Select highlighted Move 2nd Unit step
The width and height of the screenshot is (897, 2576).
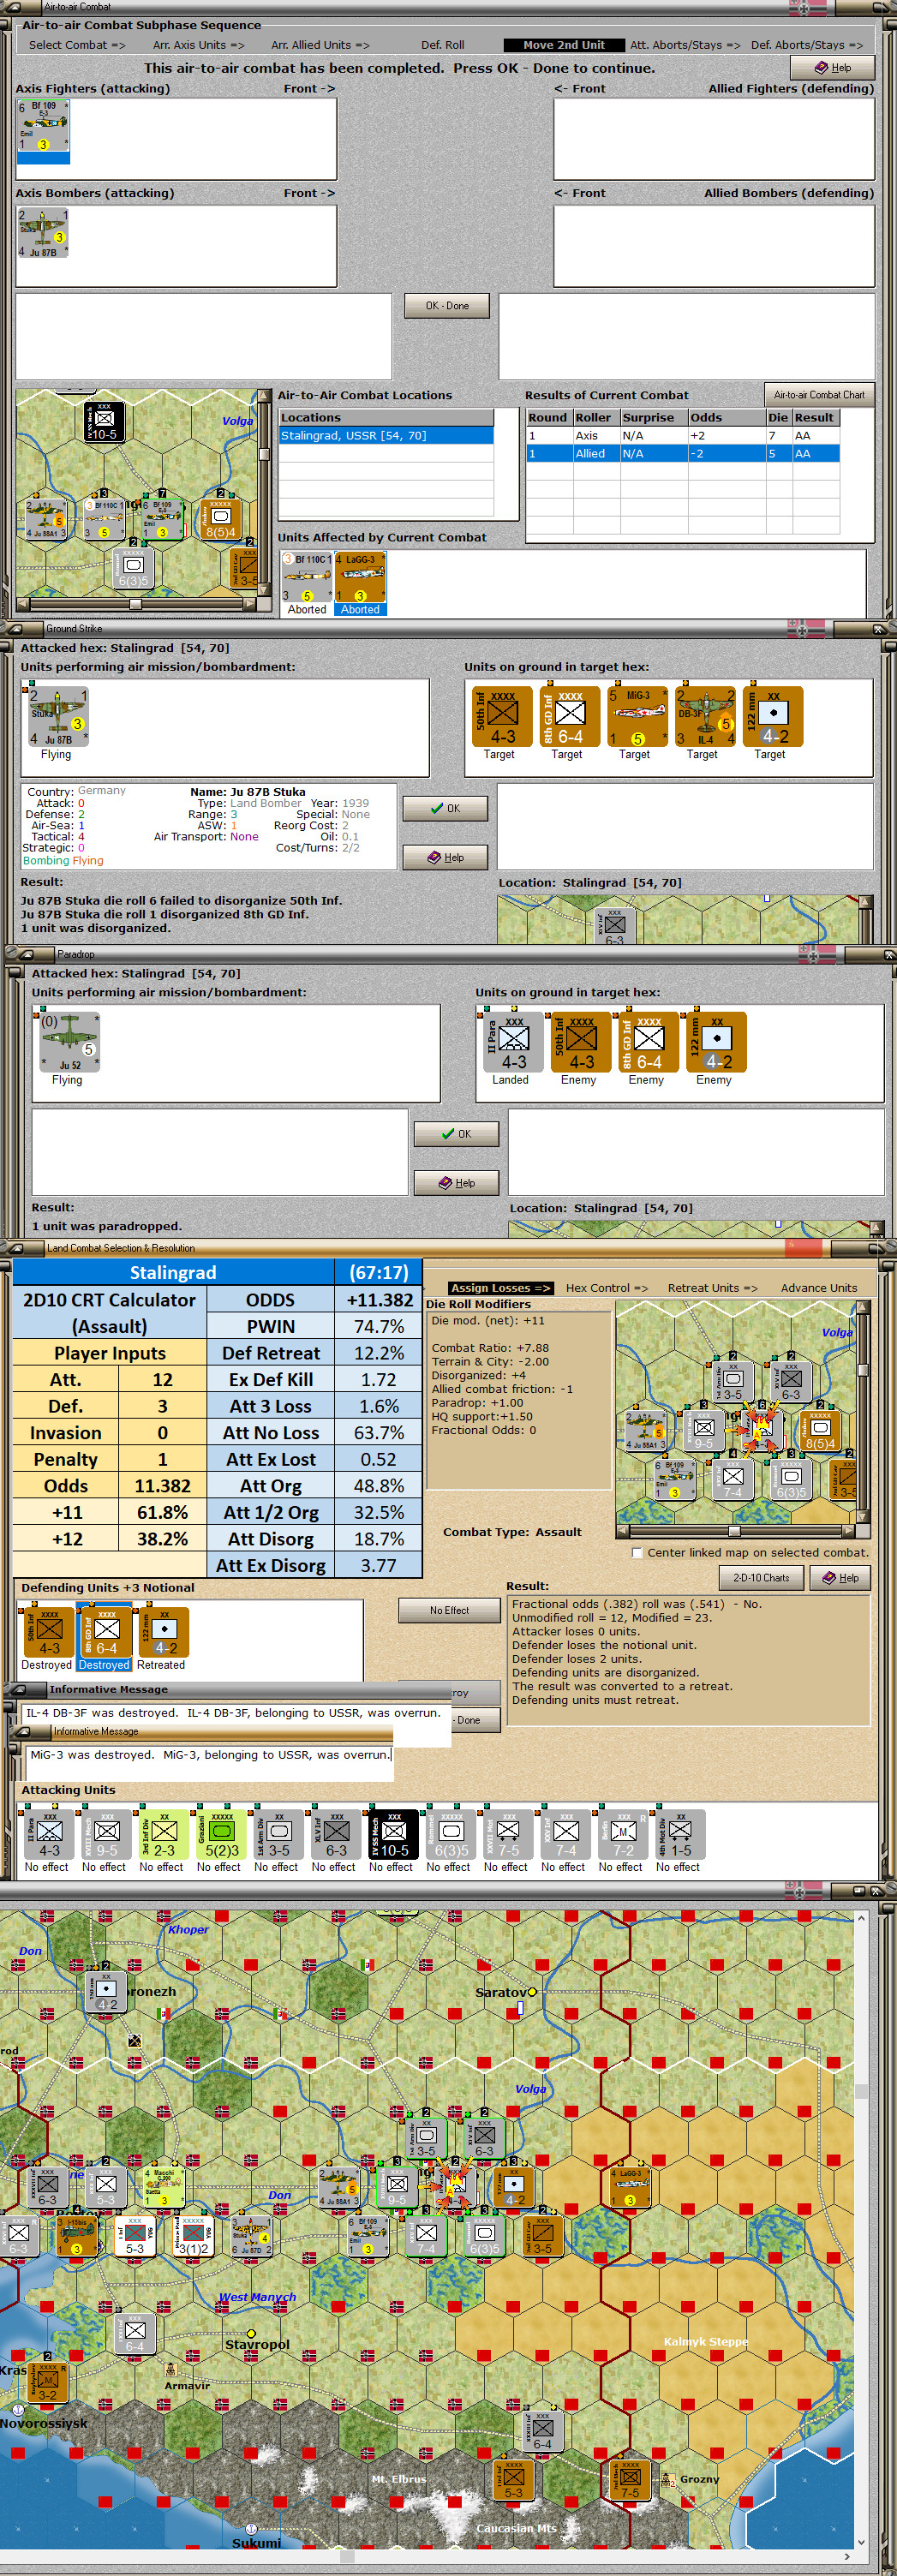pos(563,45)
